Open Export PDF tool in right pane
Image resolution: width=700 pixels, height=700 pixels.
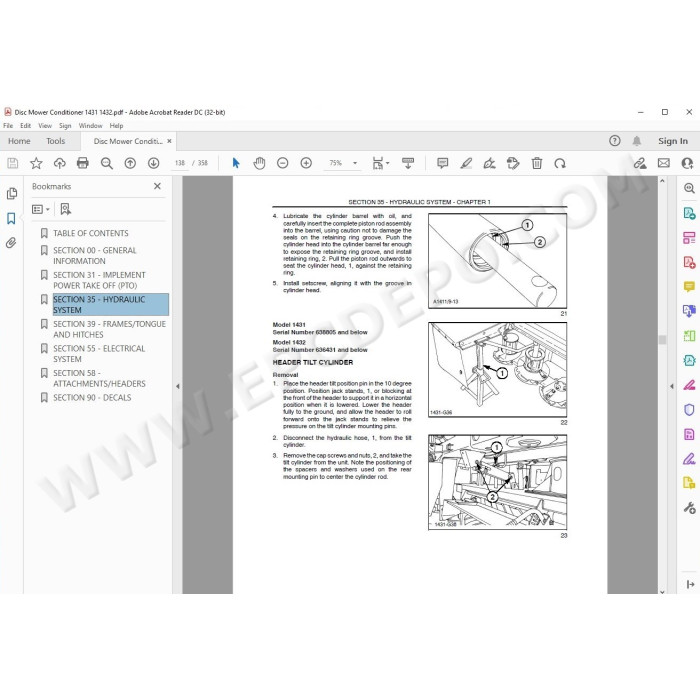tap(689, 213)
